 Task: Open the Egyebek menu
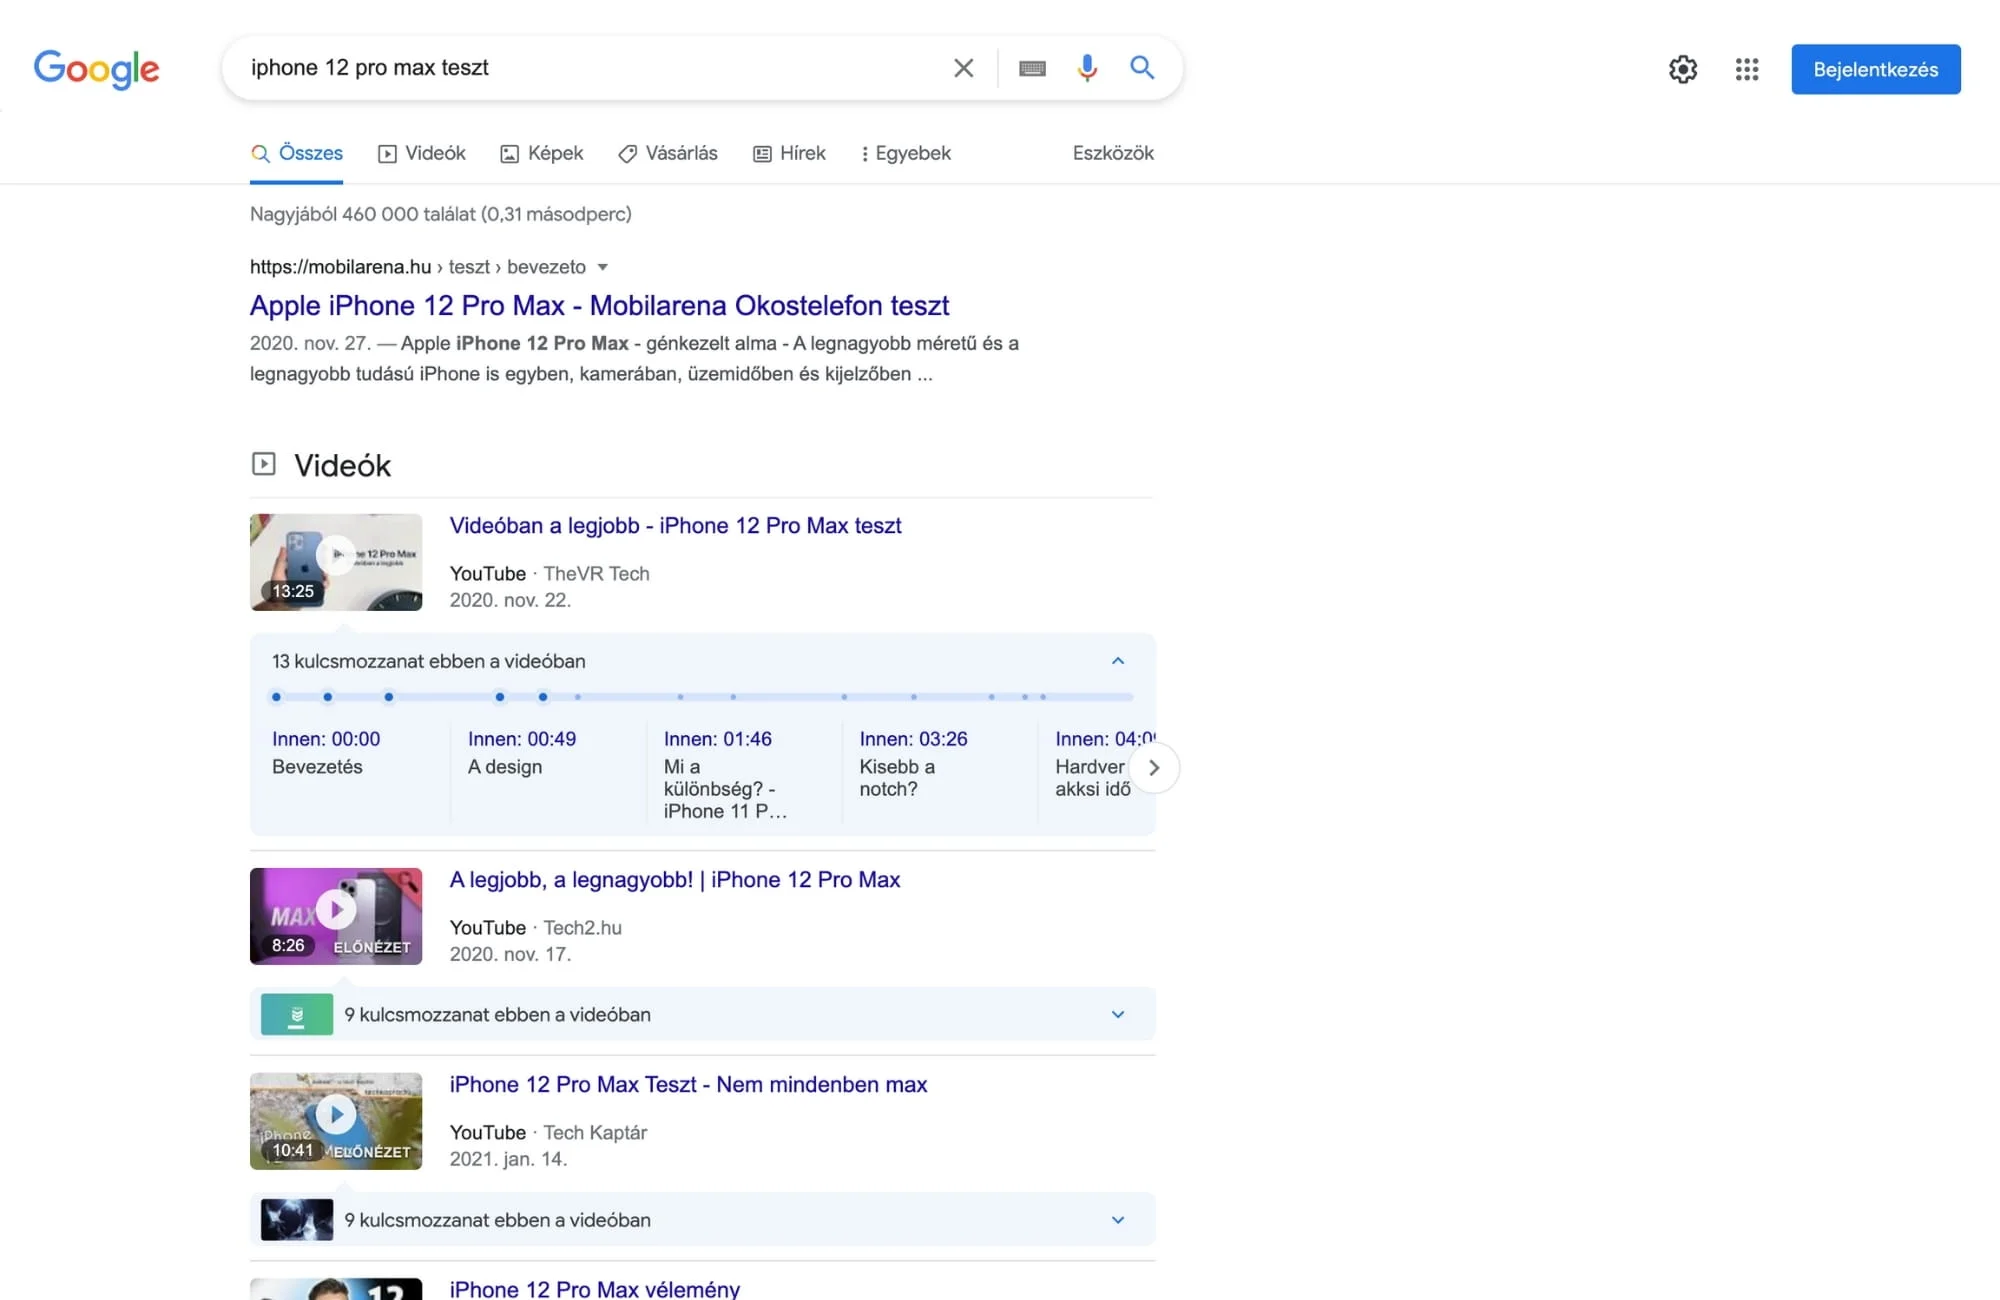905,153
